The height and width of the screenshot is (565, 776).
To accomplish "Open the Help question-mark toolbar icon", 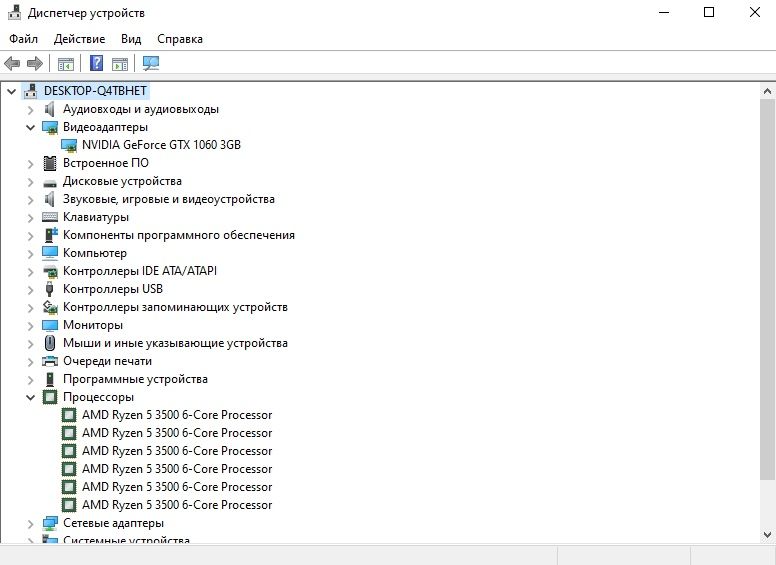I will click(x=97, y=63).
